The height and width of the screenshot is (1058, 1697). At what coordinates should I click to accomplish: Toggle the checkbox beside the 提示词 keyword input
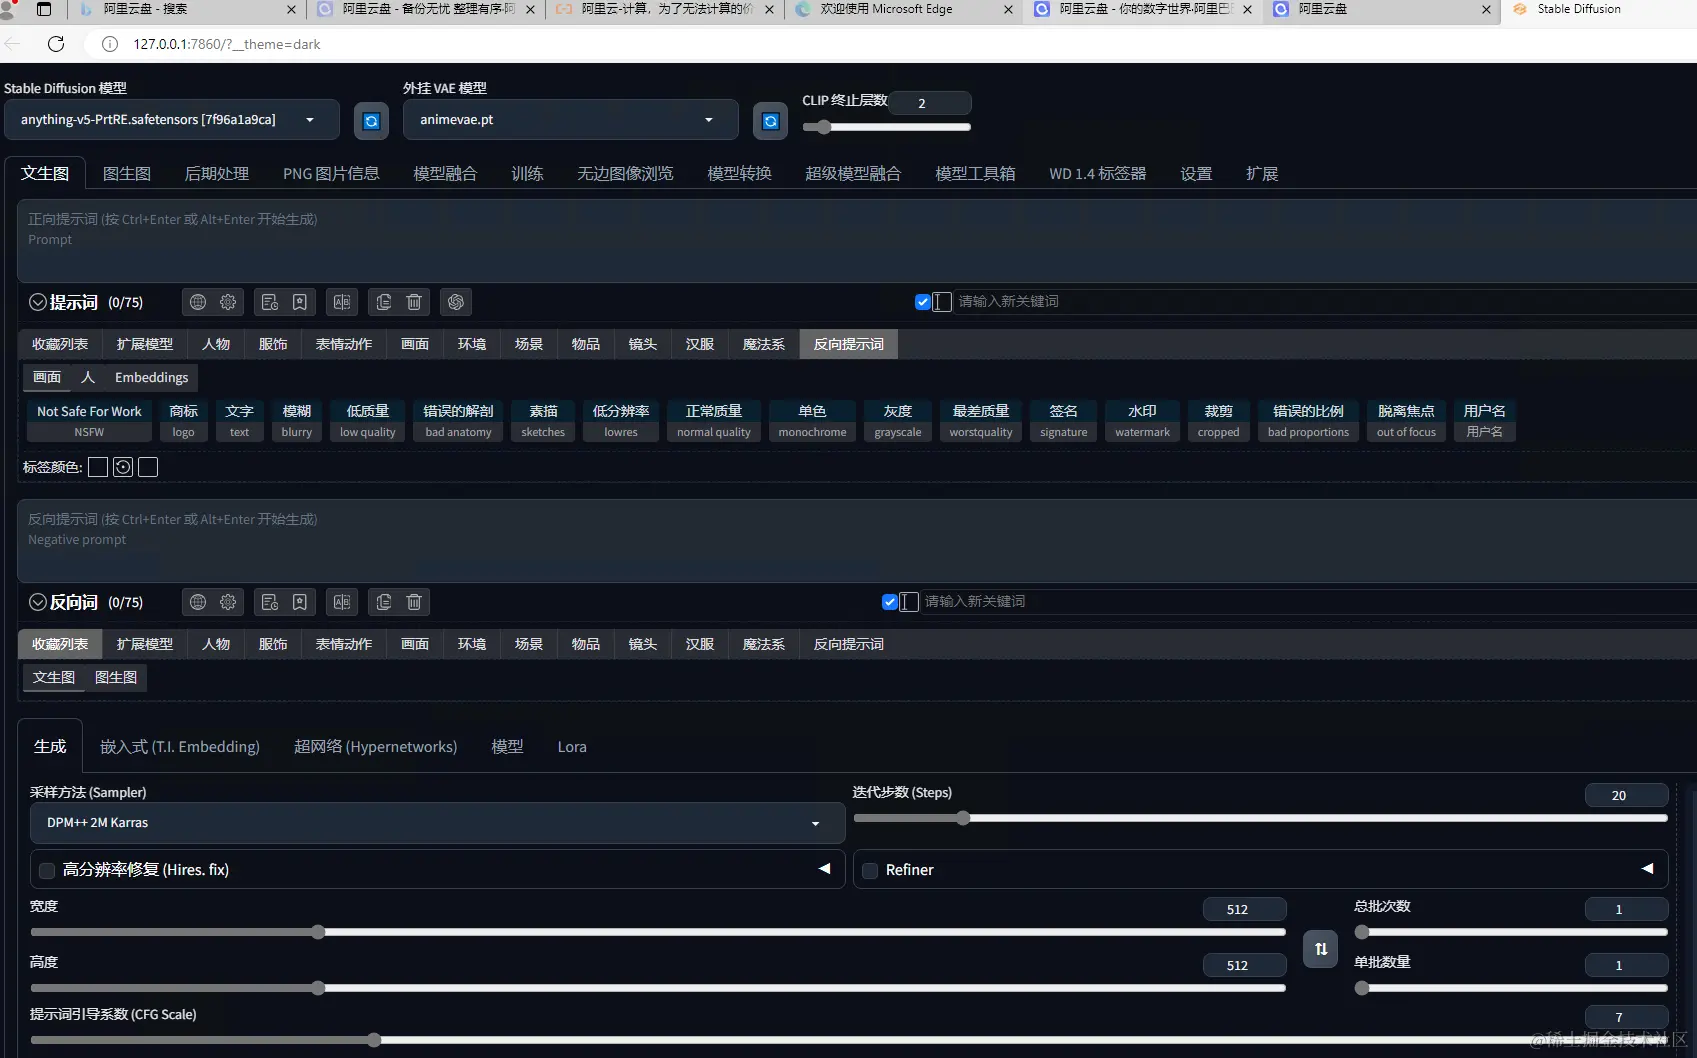[923, 302]
